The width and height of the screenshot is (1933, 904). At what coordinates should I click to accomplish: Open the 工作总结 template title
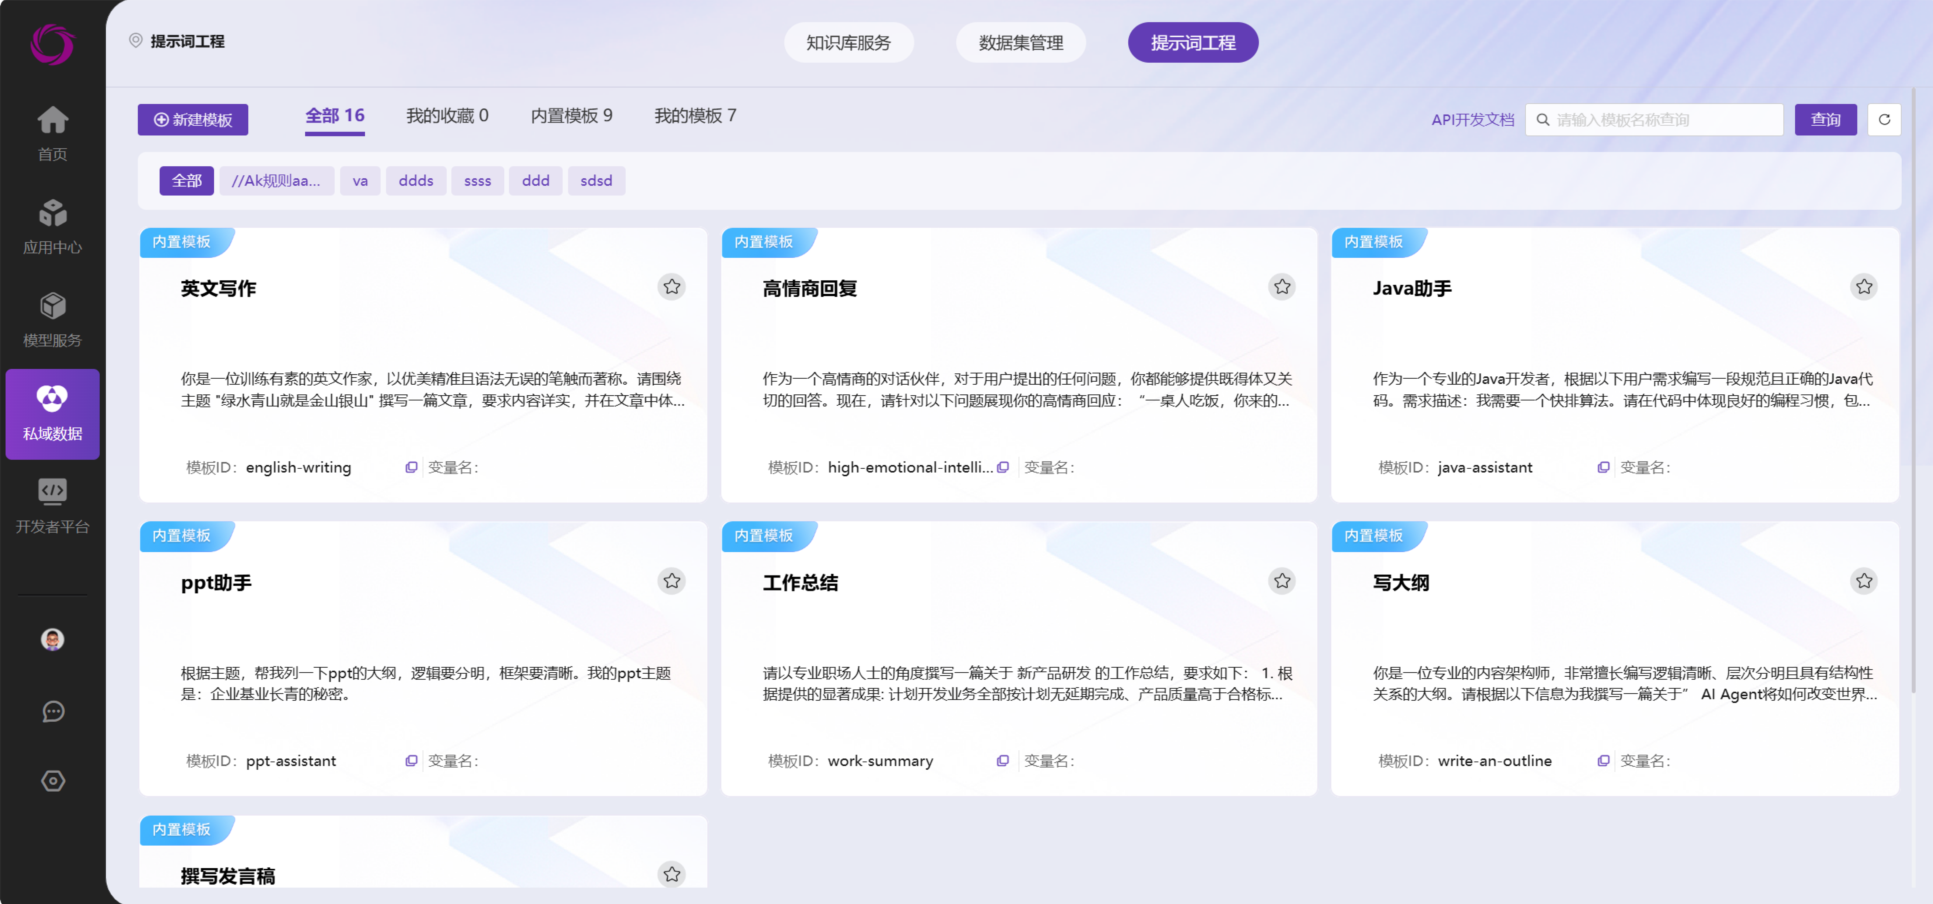pos(800,583)
